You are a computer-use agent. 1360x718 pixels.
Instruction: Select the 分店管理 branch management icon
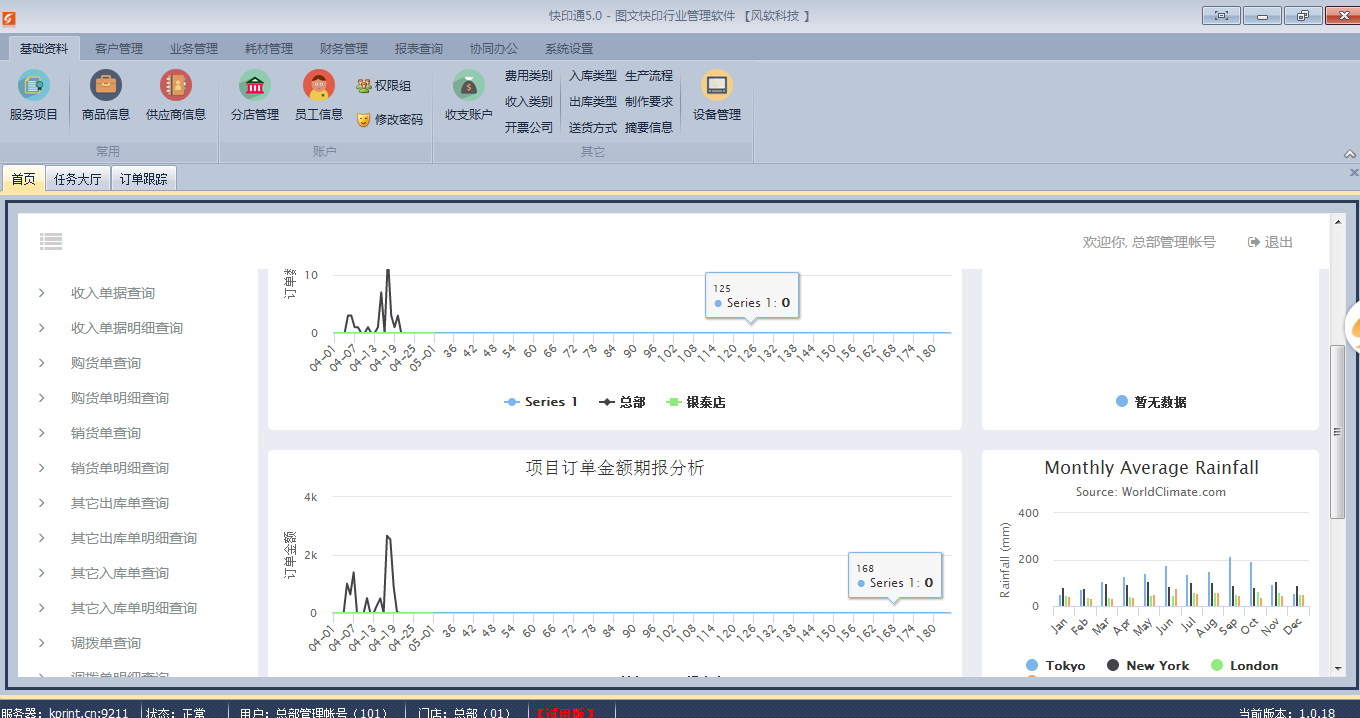click(x=254, y=88)
